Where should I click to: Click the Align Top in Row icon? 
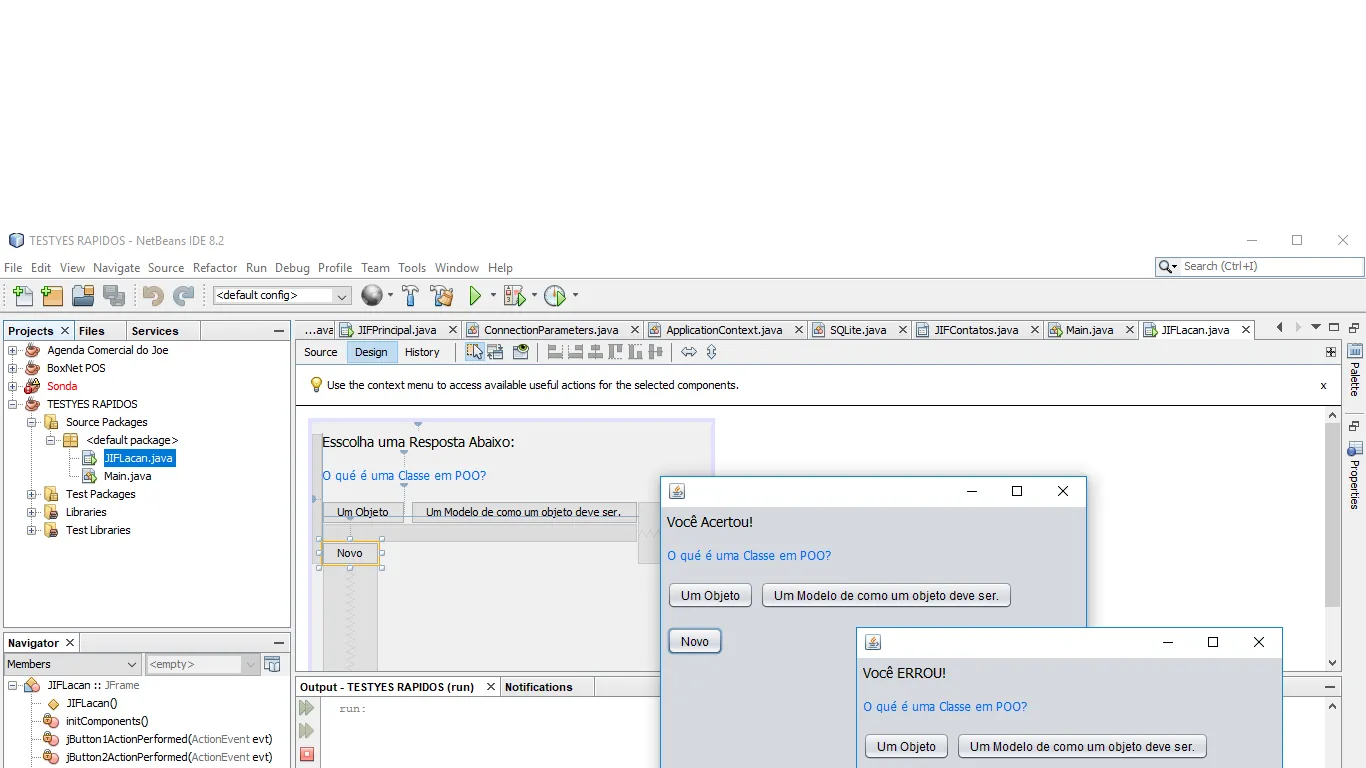[615, 352]
